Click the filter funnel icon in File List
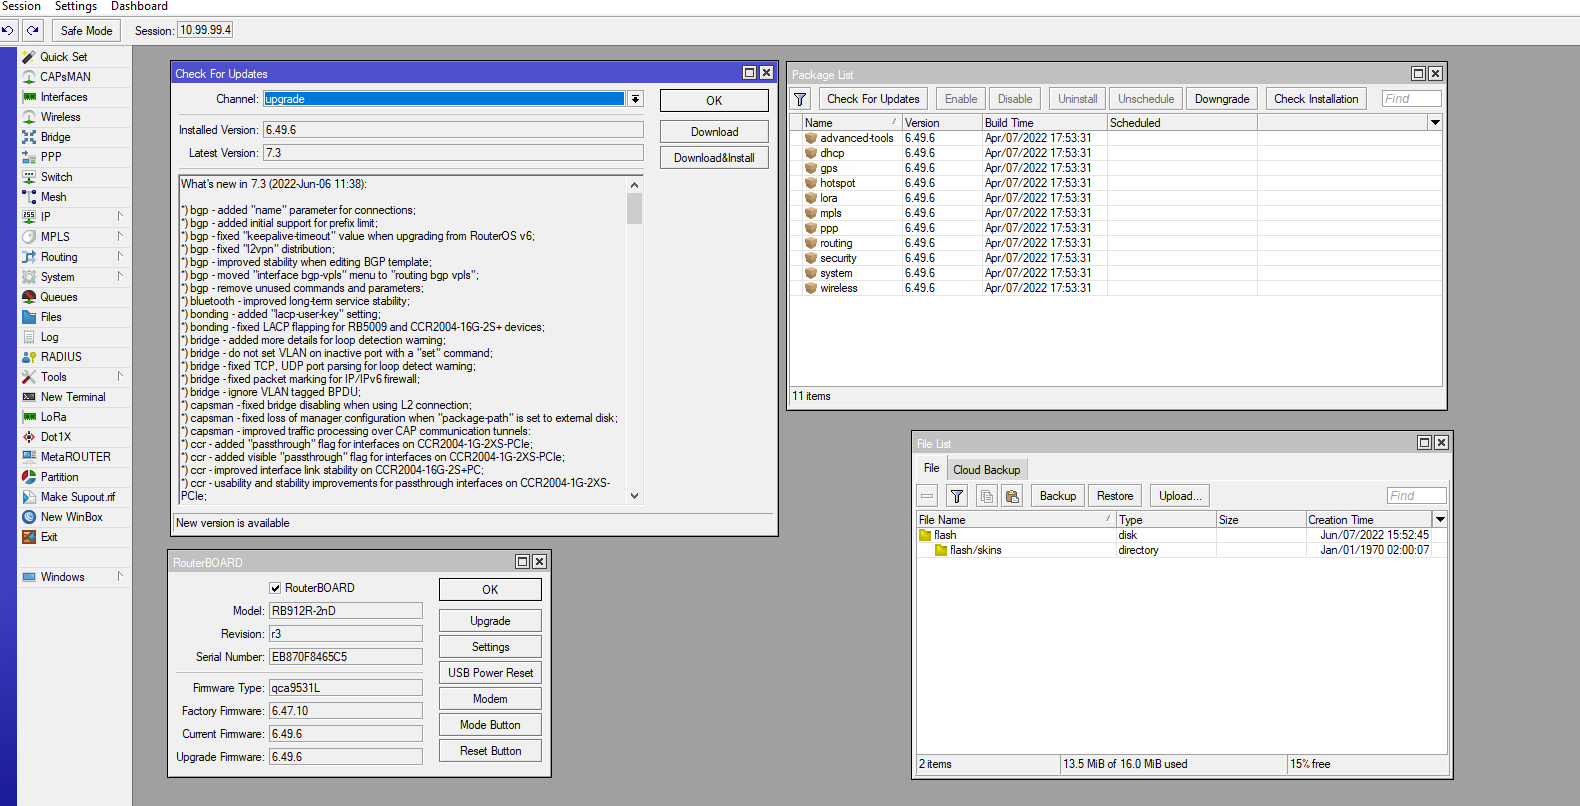Screen dimensions: 1580x806 957,496
